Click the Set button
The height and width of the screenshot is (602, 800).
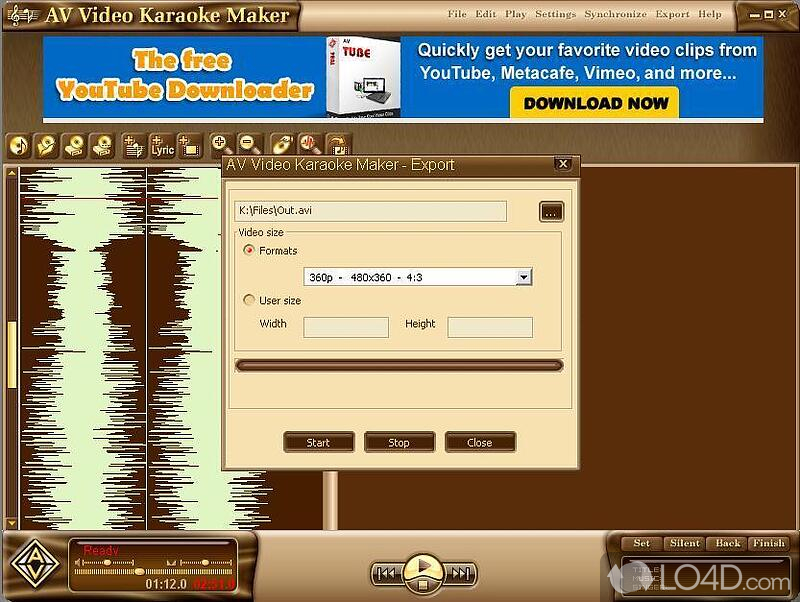click(x=641, y=543)
